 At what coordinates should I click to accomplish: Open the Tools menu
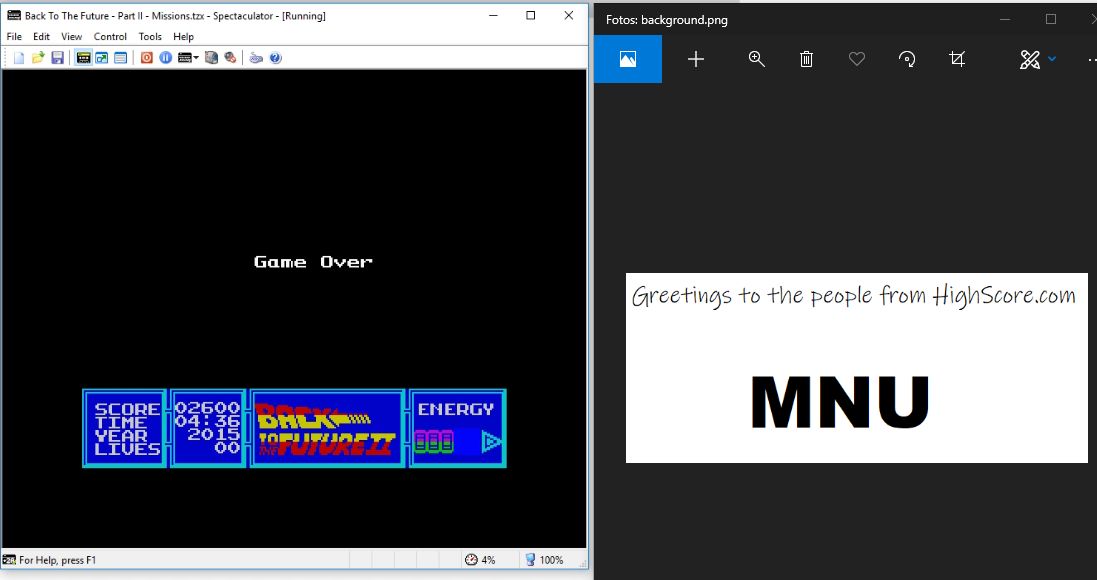coord(150,37)
